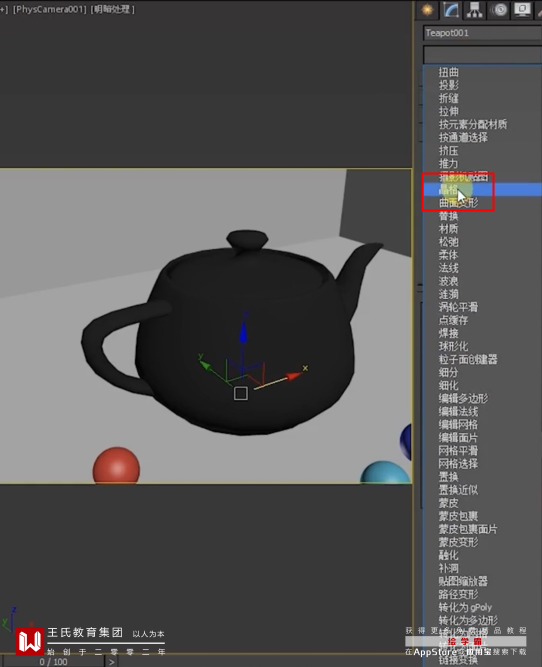Choose the 材质 modifier entry

pos(448,229)
